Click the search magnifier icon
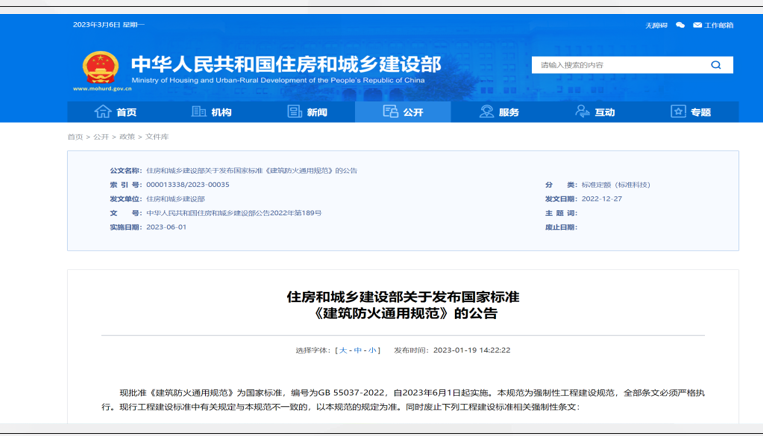Image resolution: width=763 pixels, height=436 pixels. 716,65
